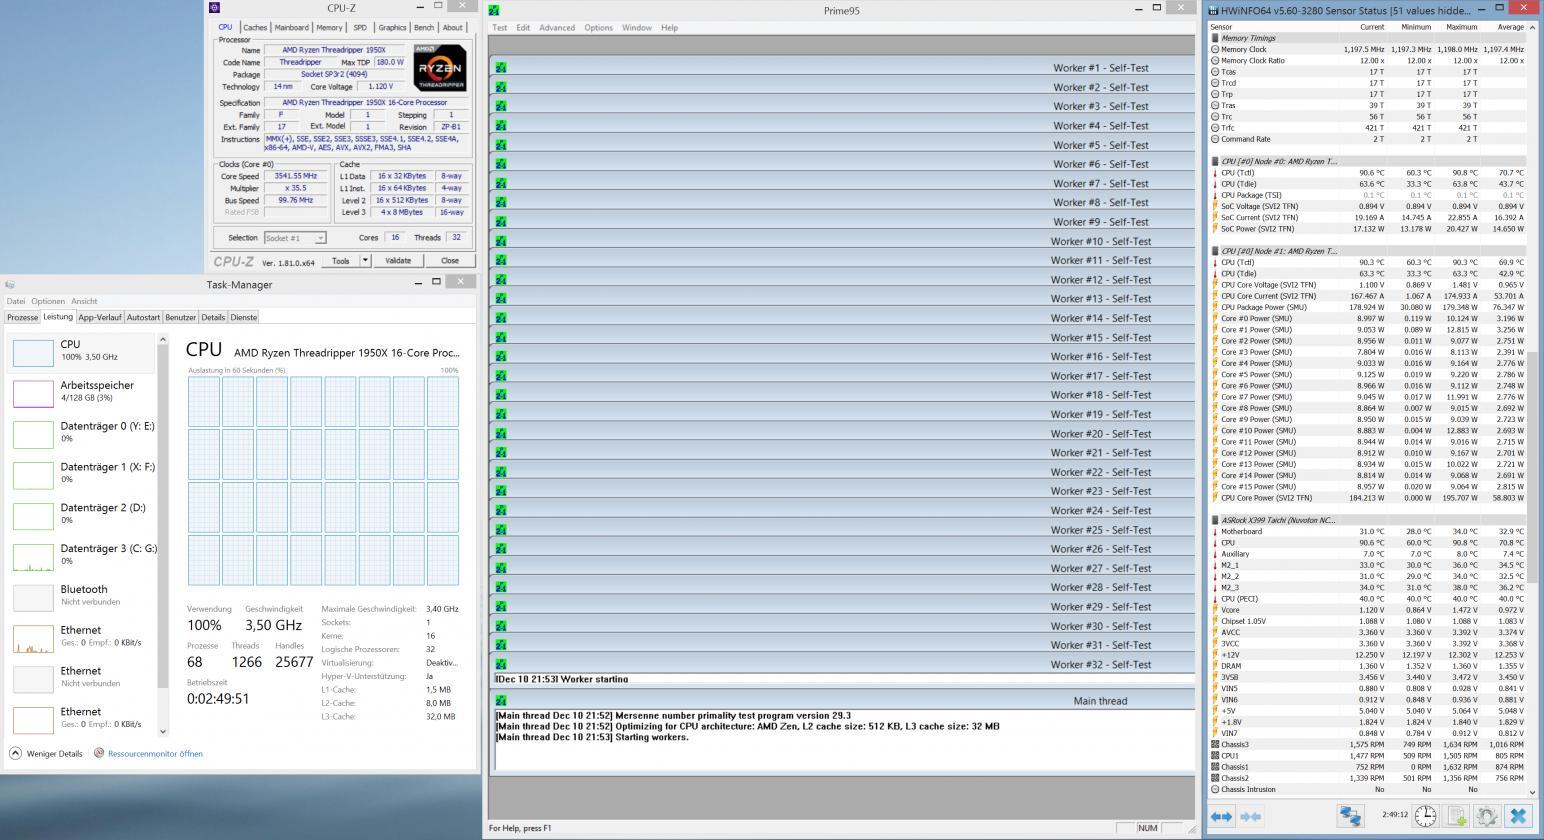Screen dimensions: 1544x840
Task: Select the CPU Package Power (SMU) row
Action: point(1368,307)
